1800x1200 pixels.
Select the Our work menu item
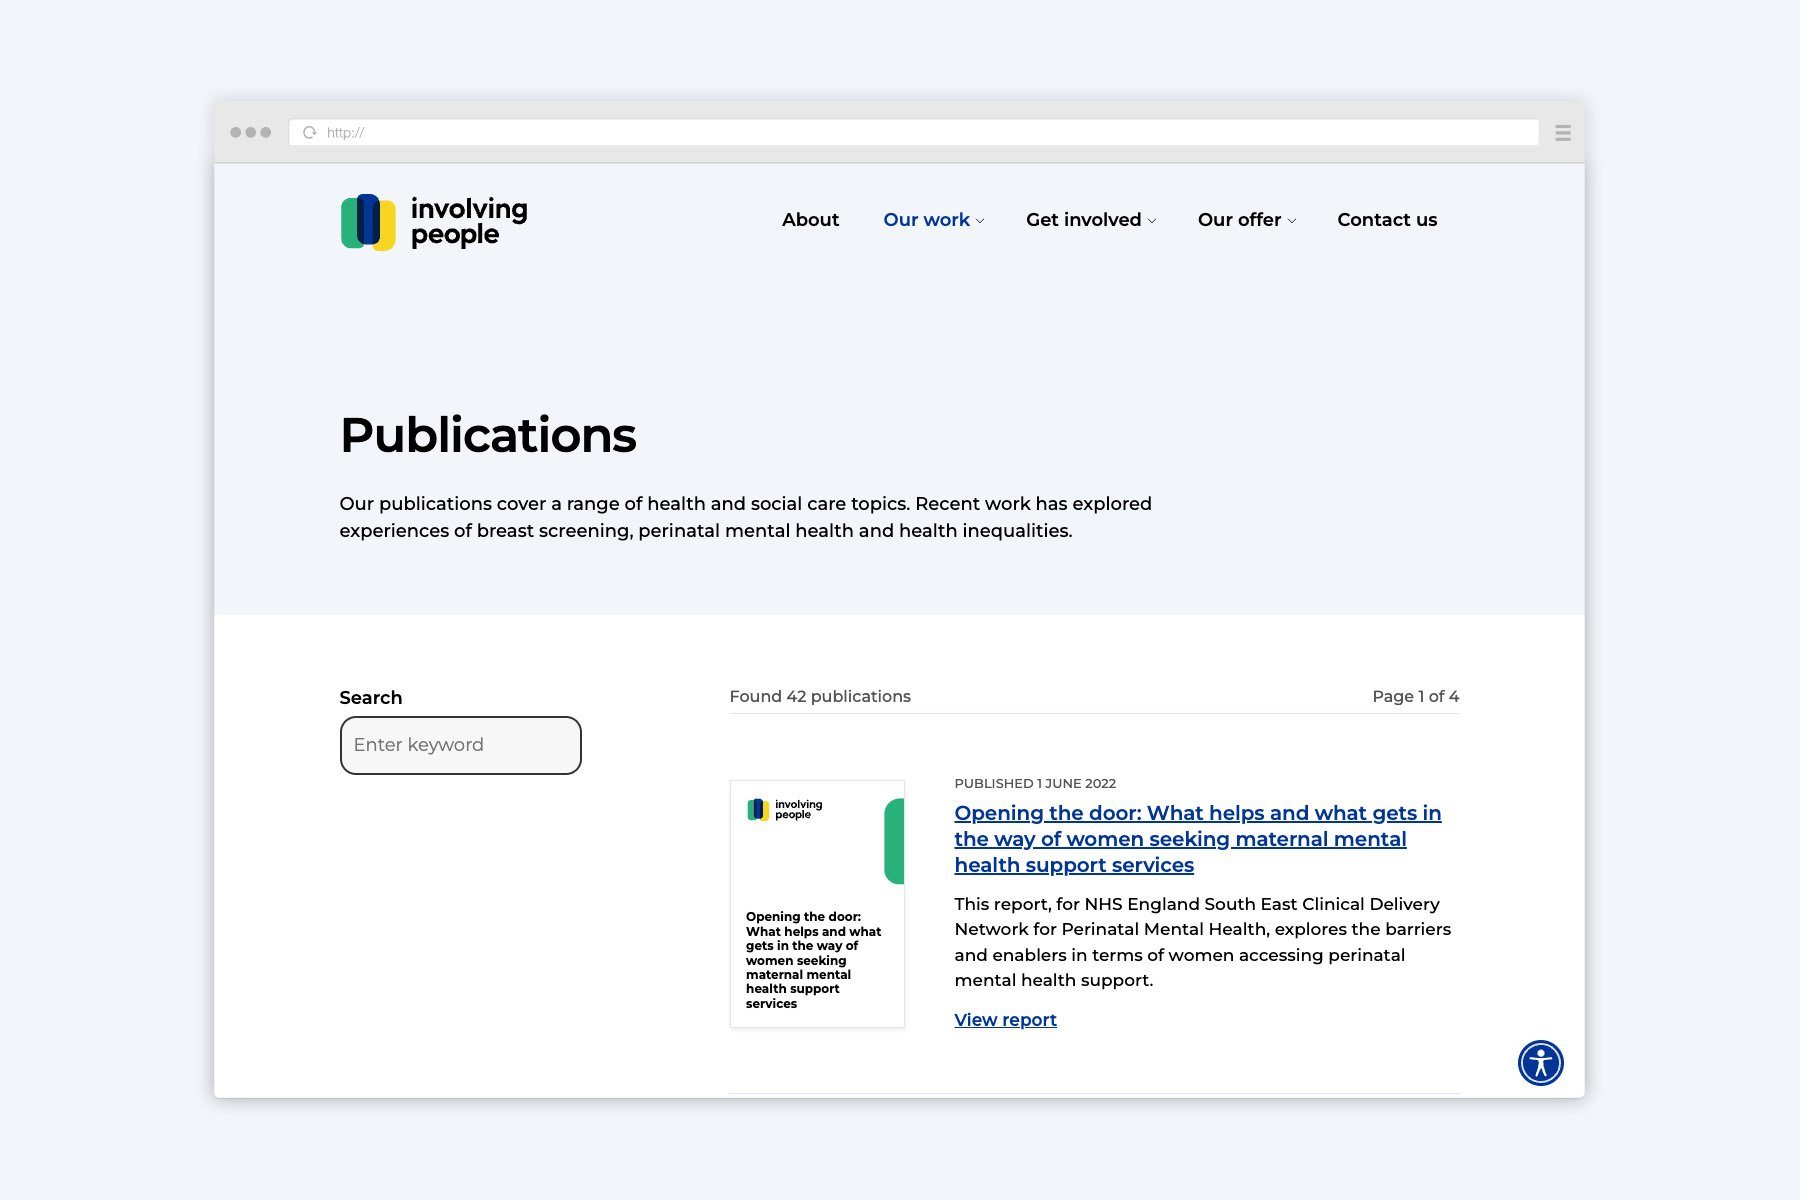[926, 220]
